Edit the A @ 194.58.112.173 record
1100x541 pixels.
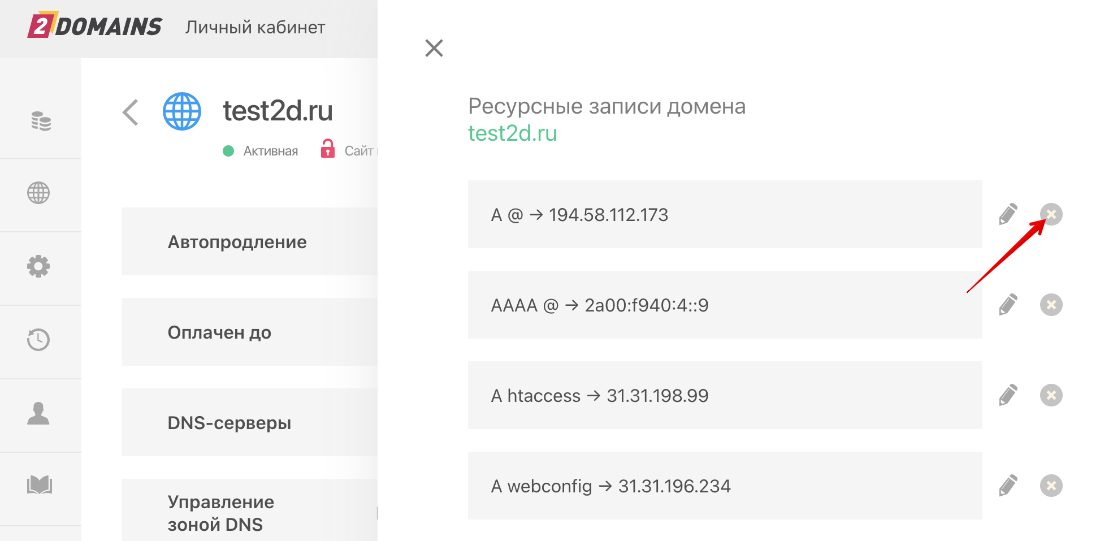tap(1008, 214)
